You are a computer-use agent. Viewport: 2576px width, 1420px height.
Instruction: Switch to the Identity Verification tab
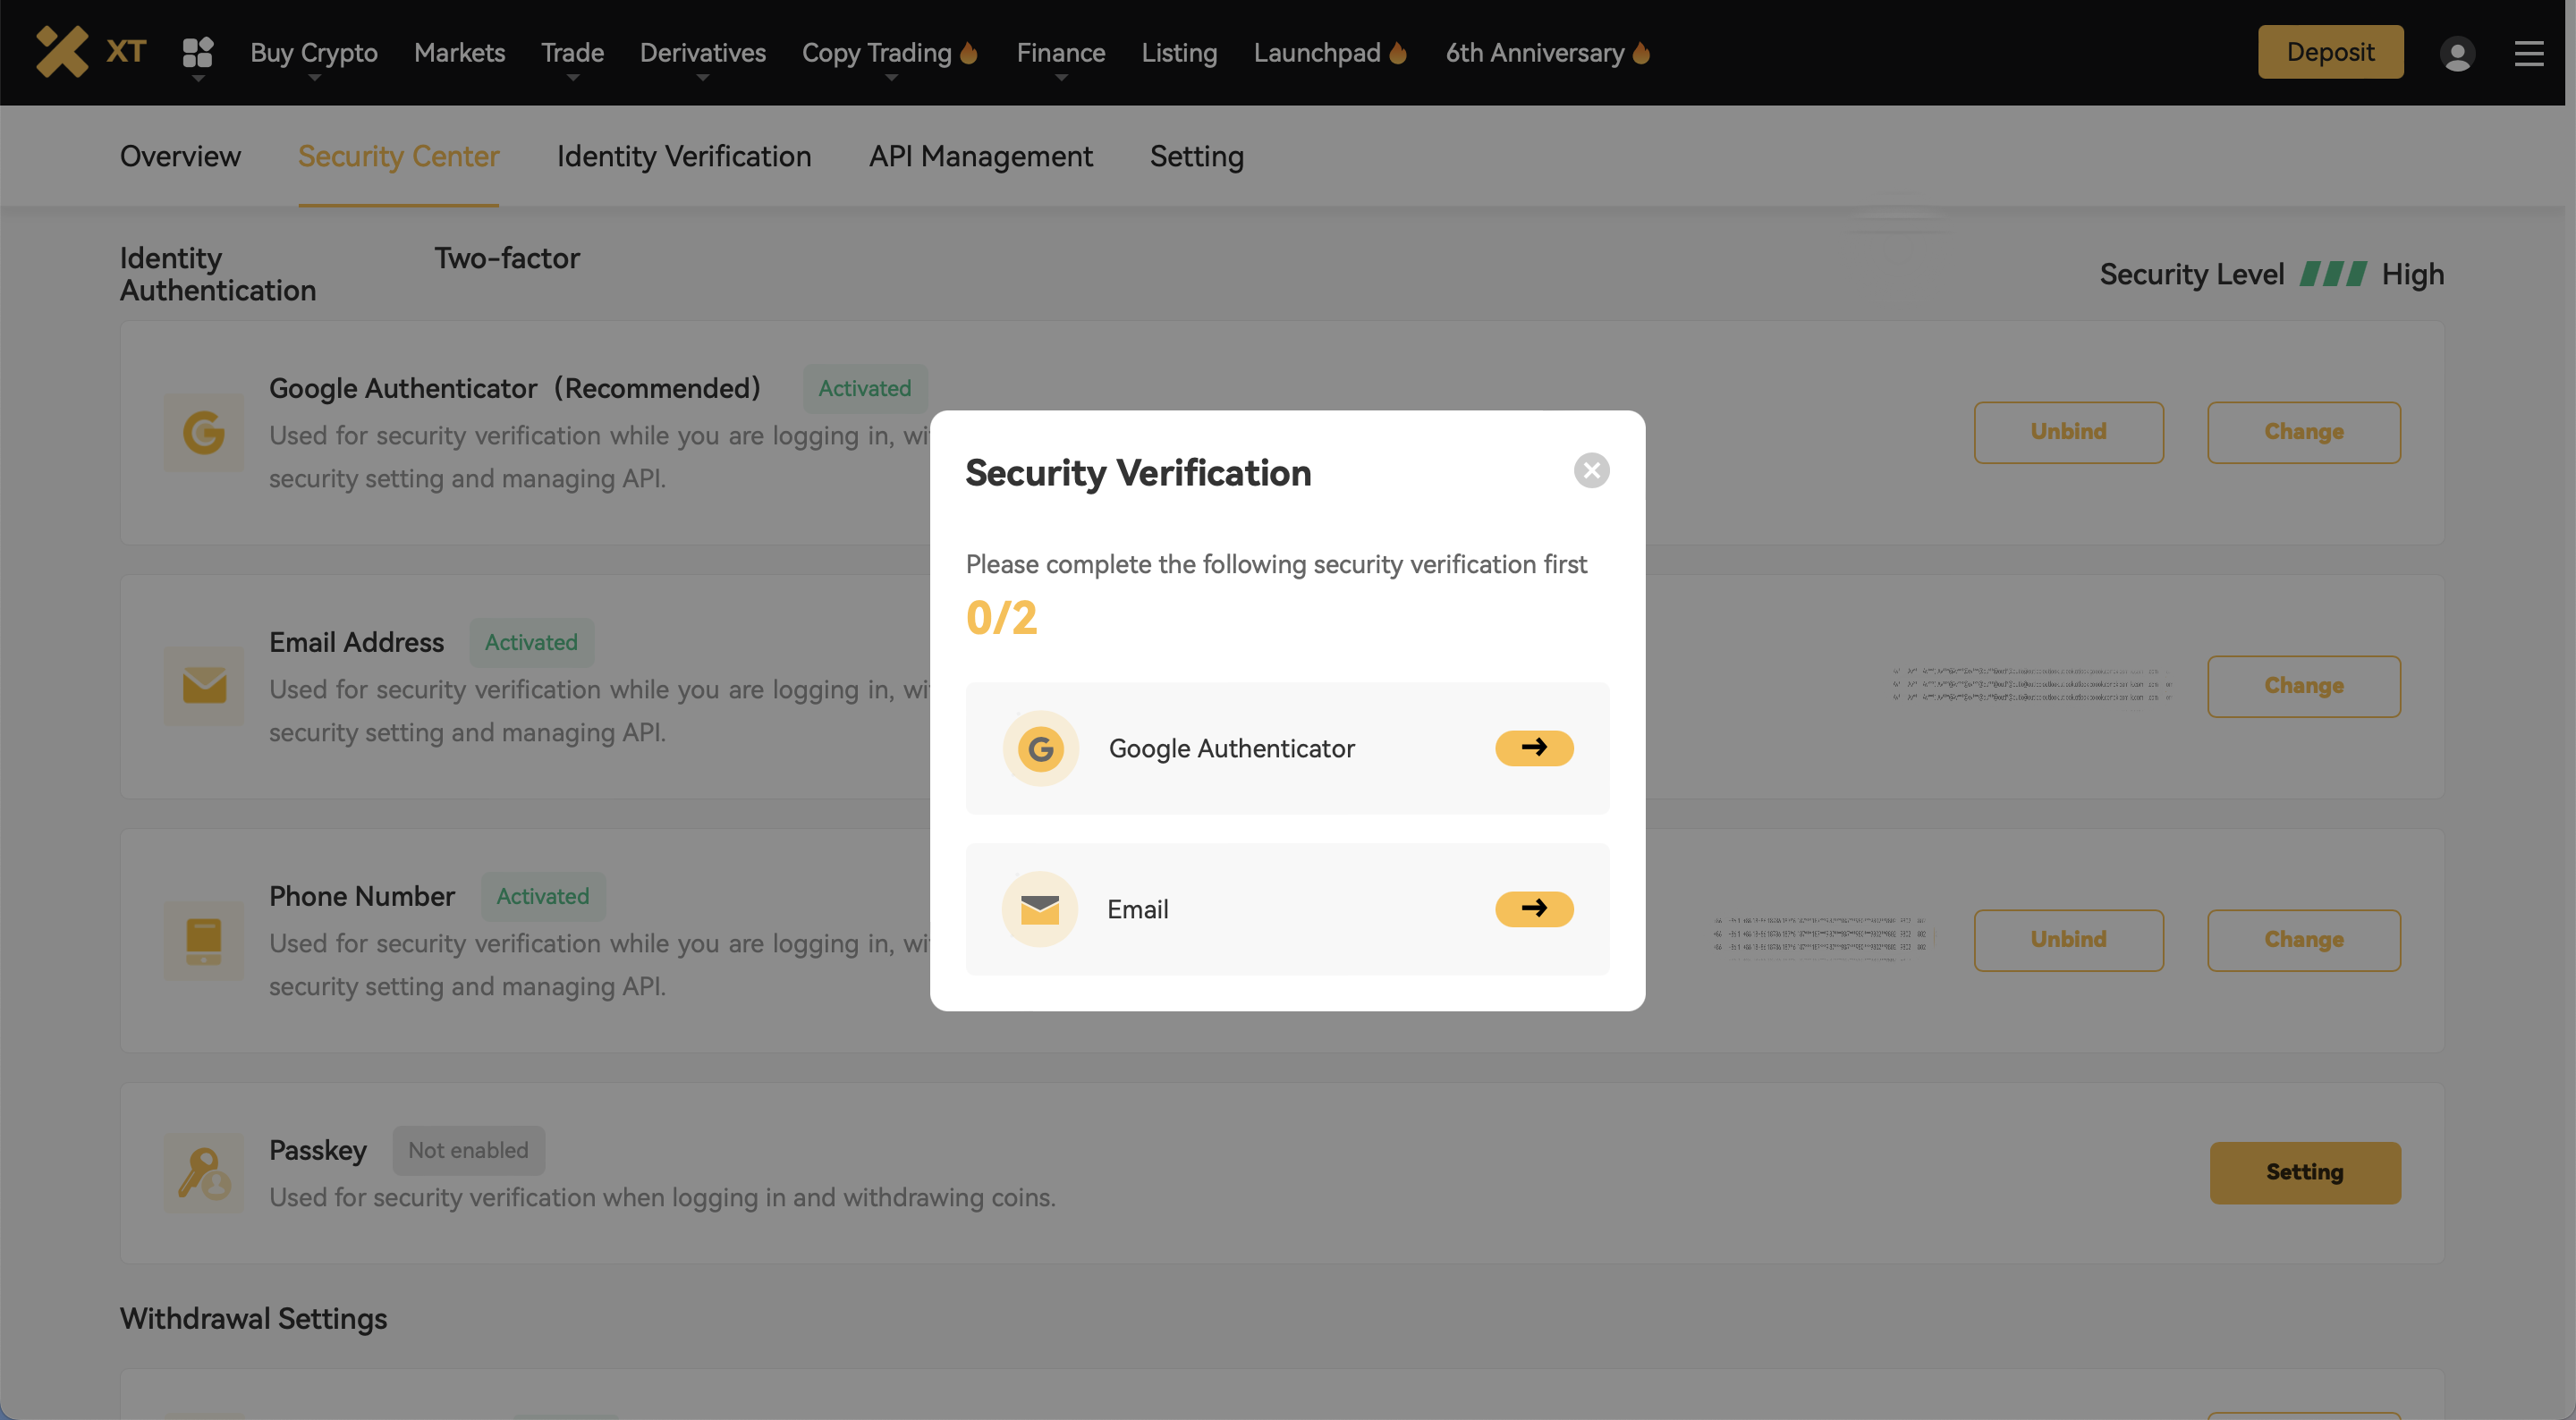click(683, 157)
